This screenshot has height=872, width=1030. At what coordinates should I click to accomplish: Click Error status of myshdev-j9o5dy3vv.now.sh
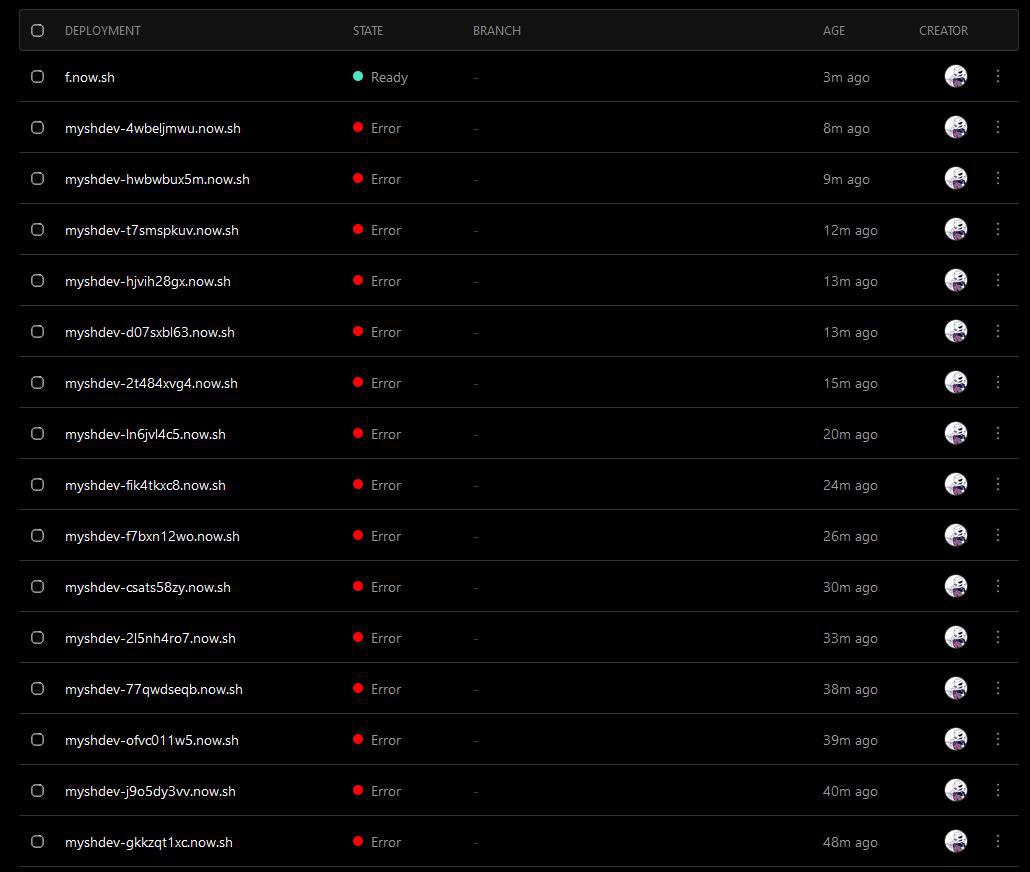(x=377, y=791)
